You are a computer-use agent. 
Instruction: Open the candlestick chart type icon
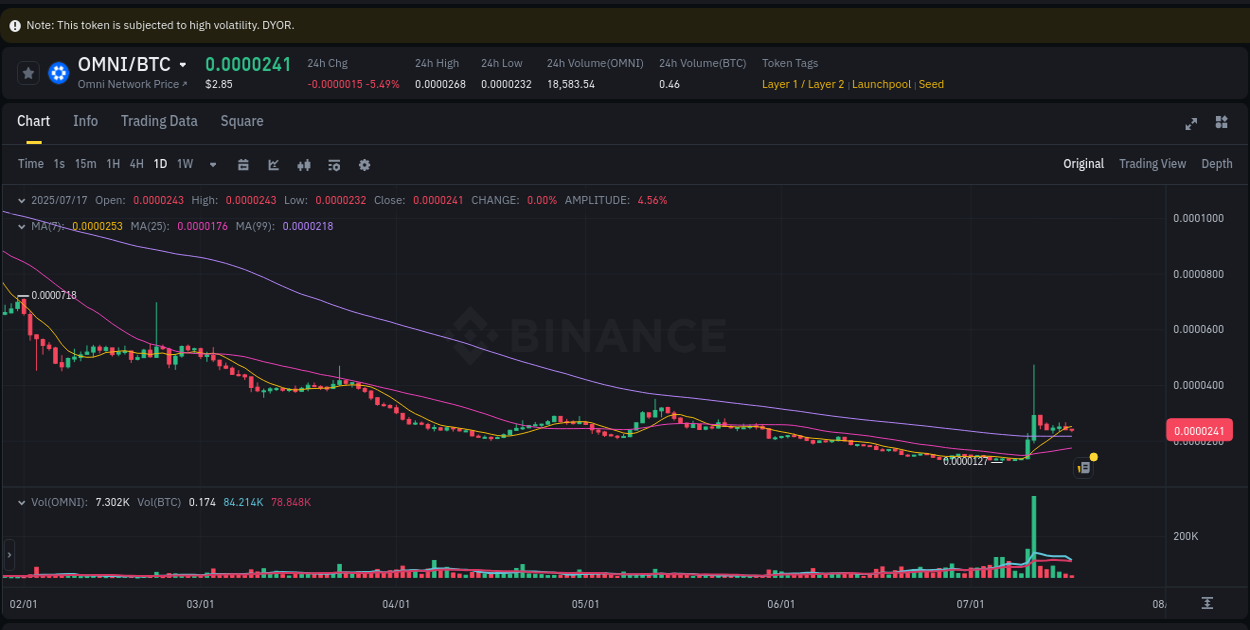pyautogui.click(x=304, y=164)
